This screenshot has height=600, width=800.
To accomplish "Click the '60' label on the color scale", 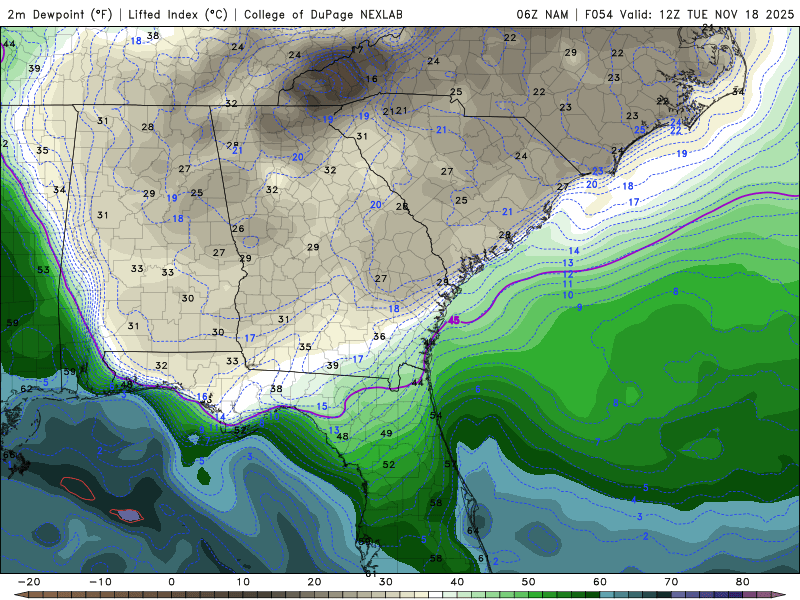I will pos(600,582).
